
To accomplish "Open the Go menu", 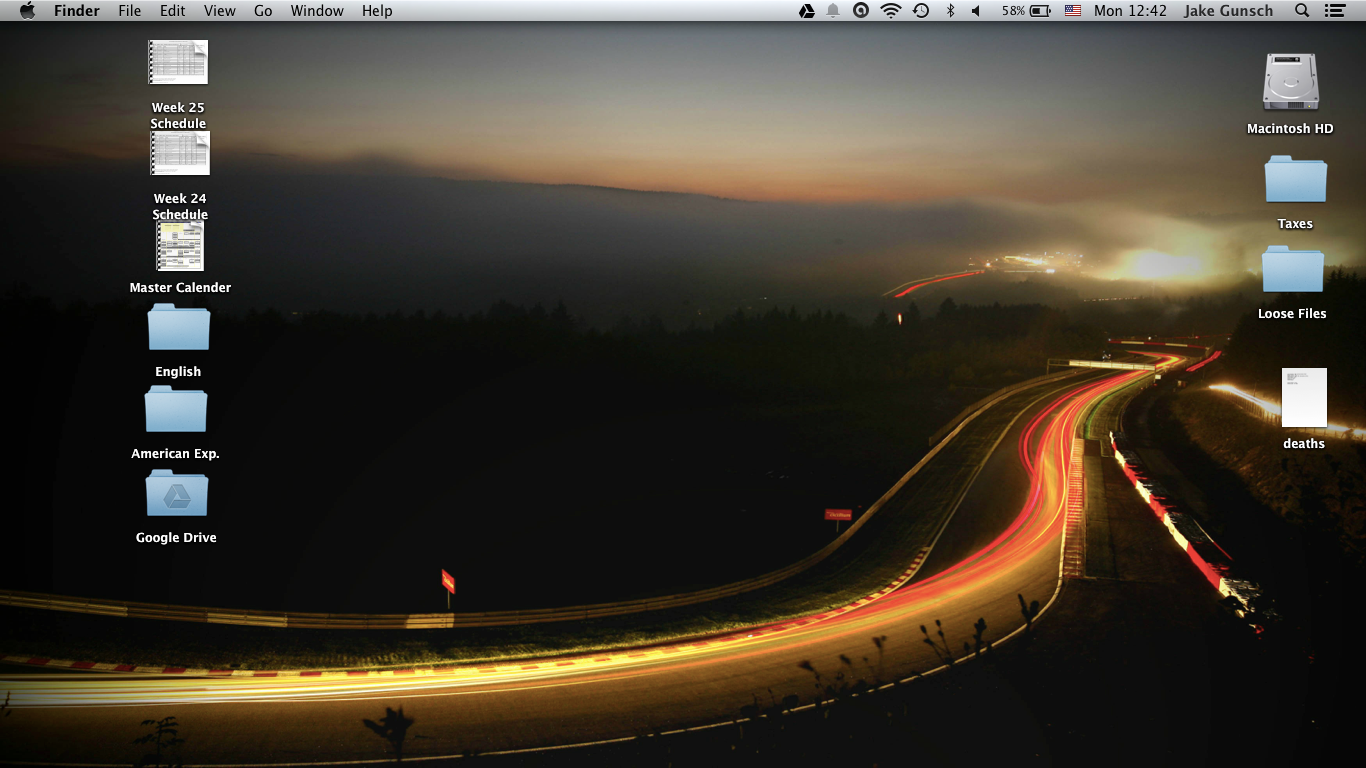I will pos(263,11).
